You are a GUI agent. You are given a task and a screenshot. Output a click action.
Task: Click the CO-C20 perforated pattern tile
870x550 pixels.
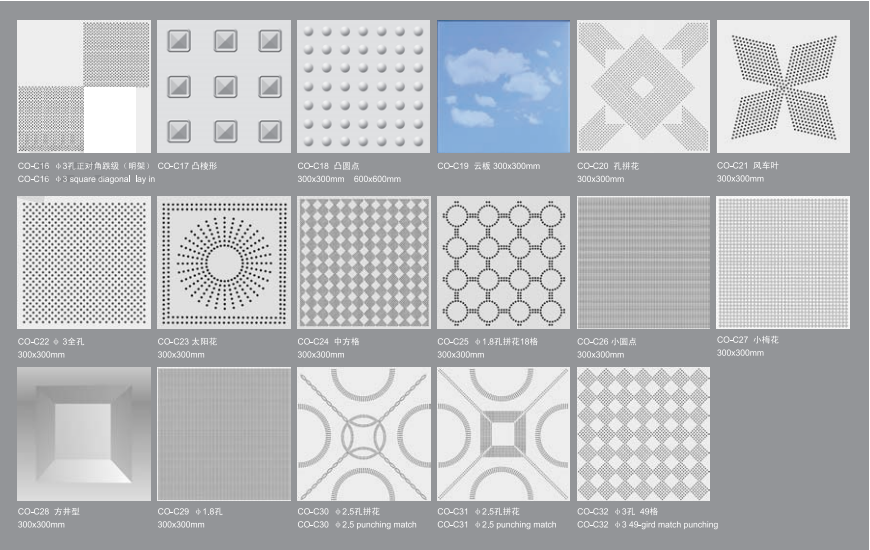644,87
